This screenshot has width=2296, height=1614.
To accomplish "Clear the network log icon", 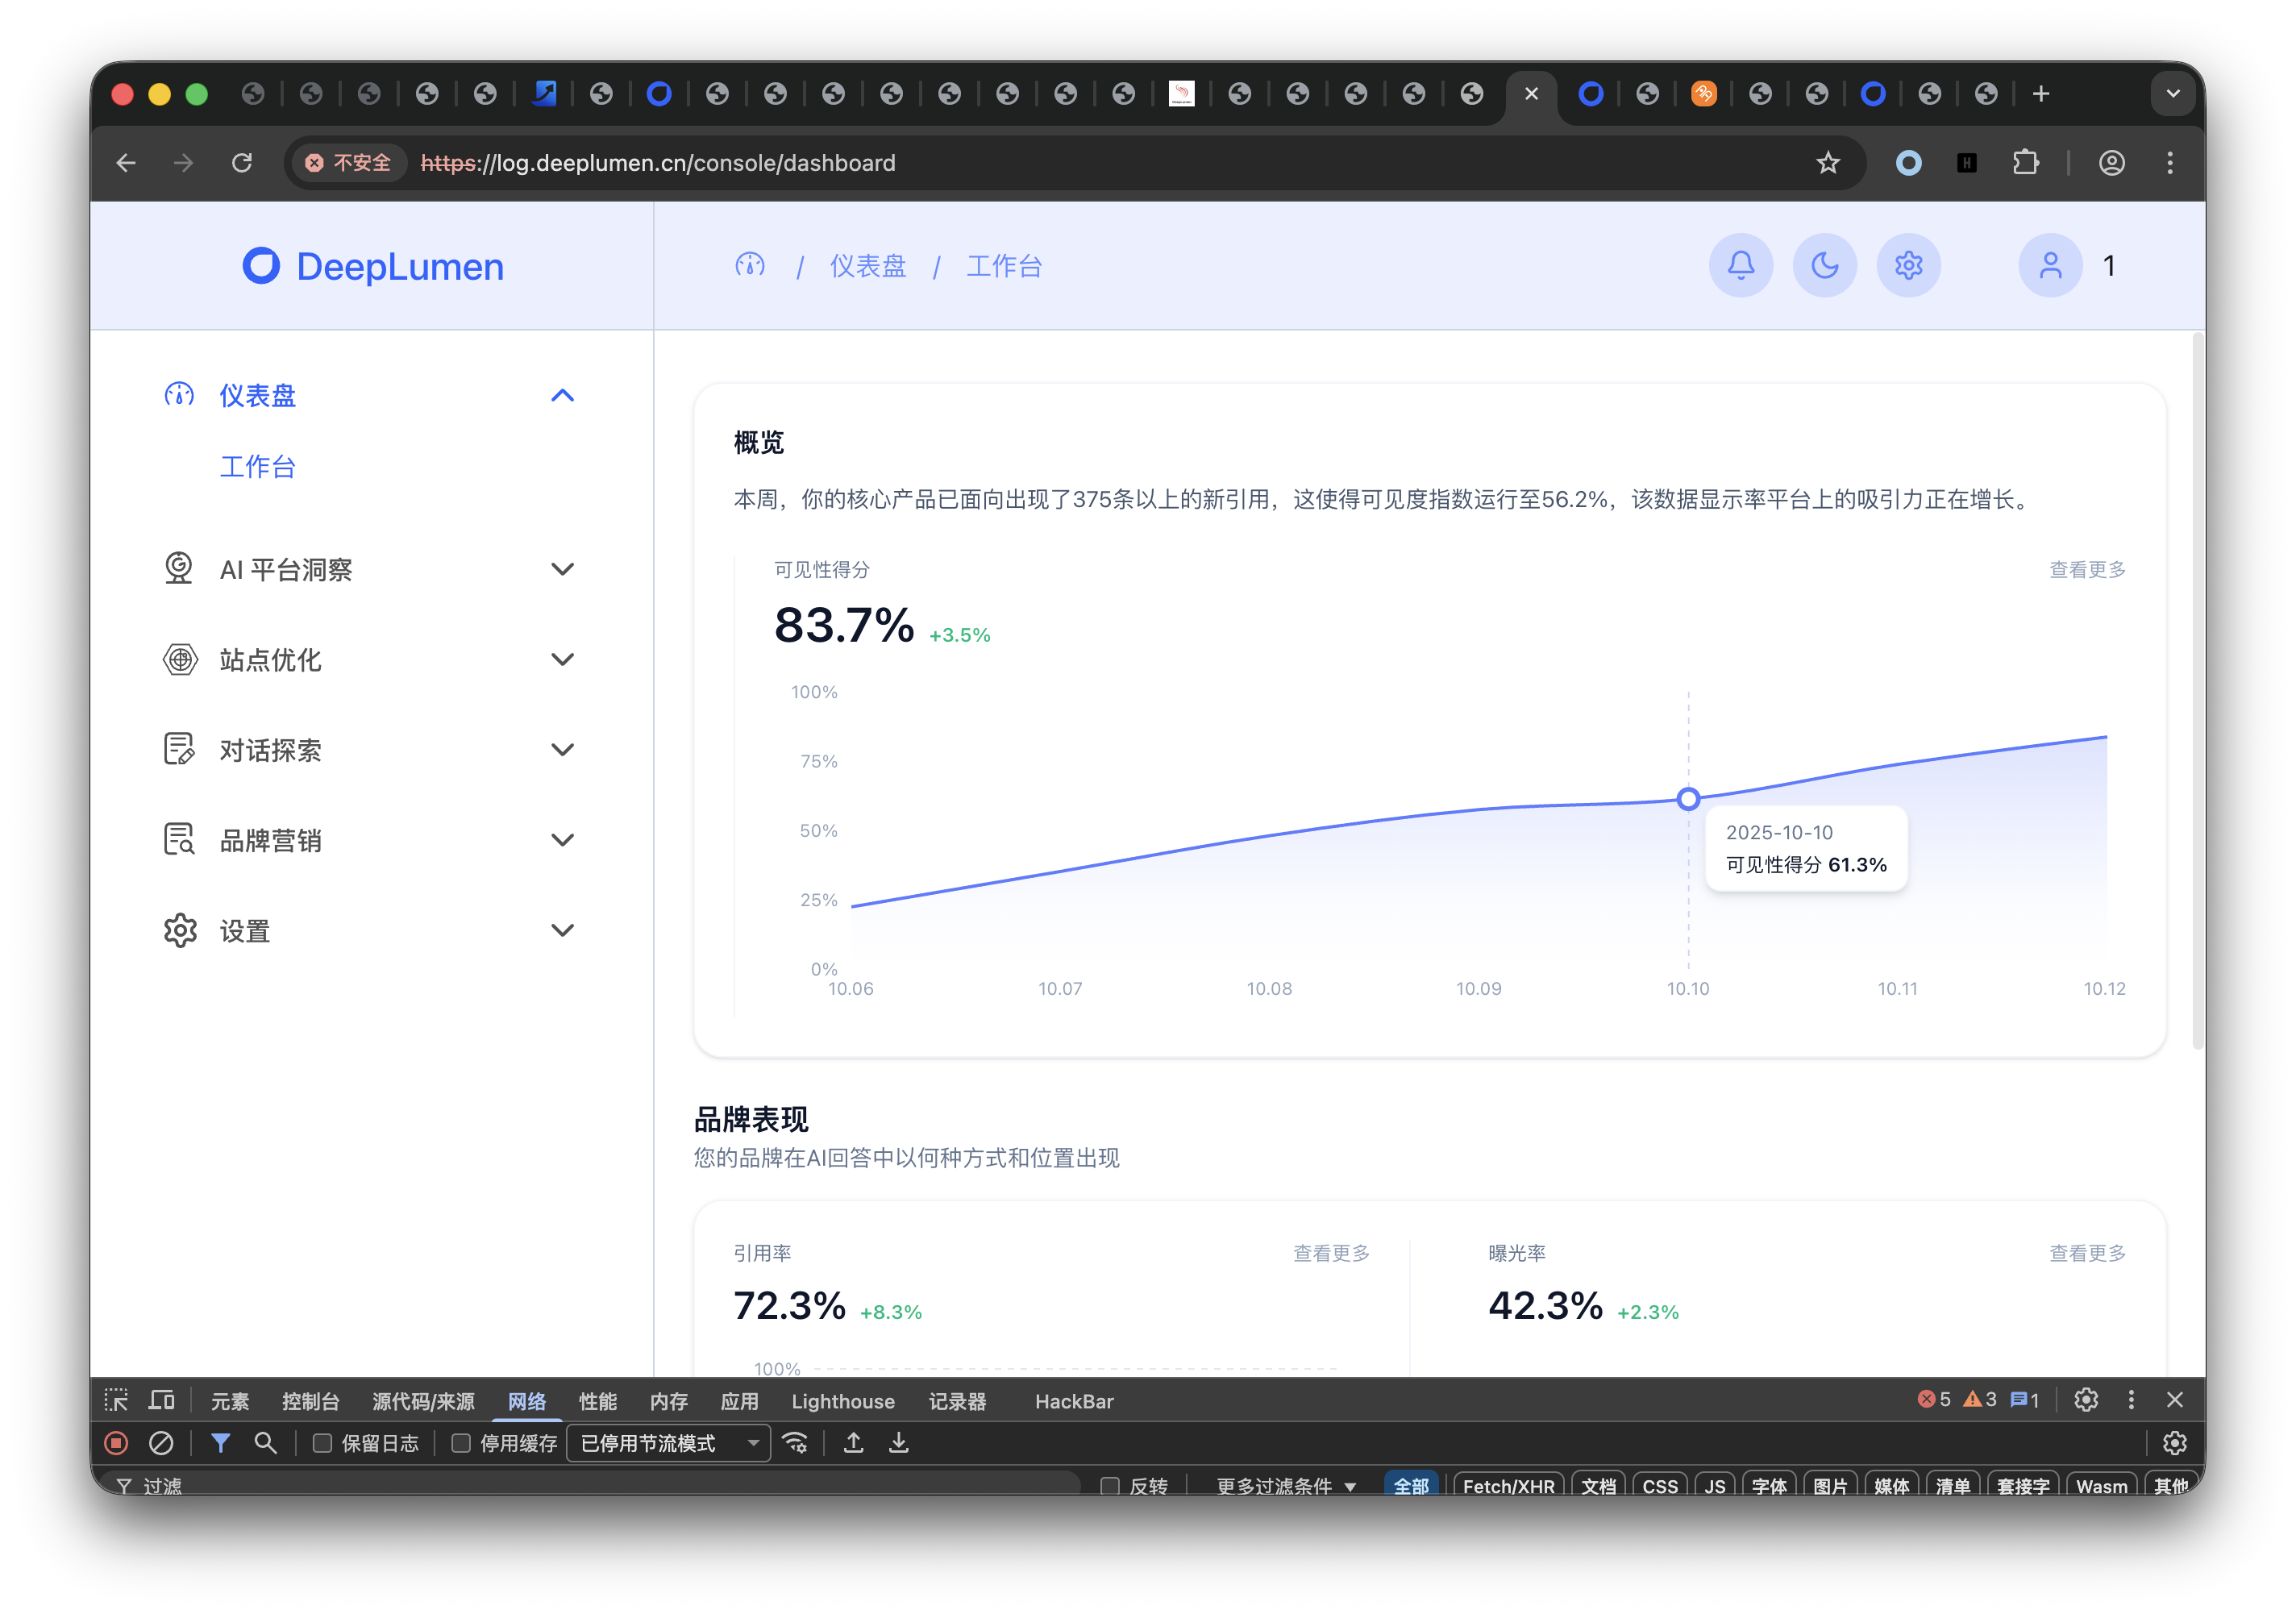I will pos(161,1443).
